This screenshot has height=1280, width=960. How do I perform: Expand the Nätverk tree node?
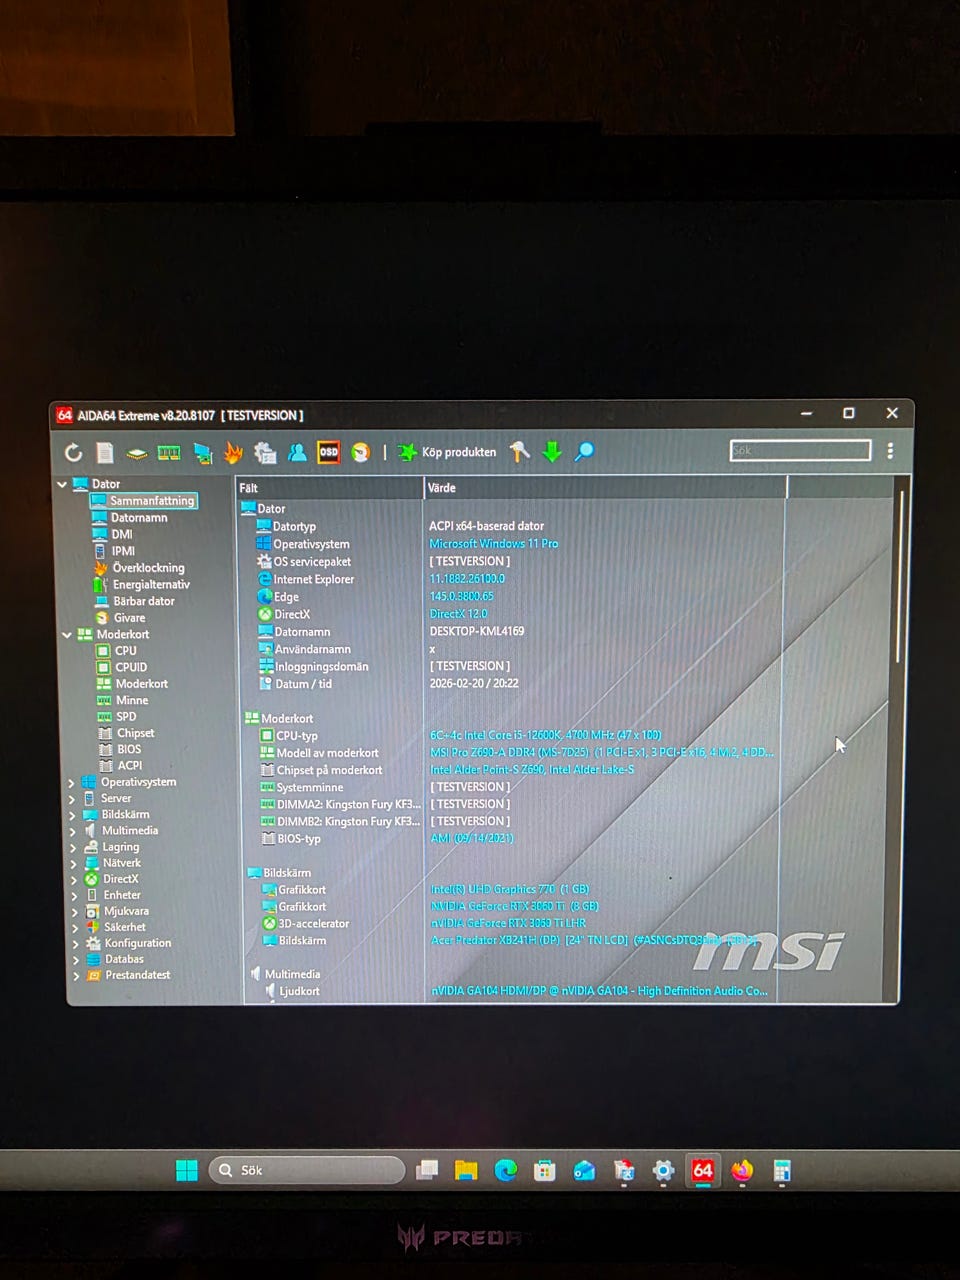(x=73, y=863)
